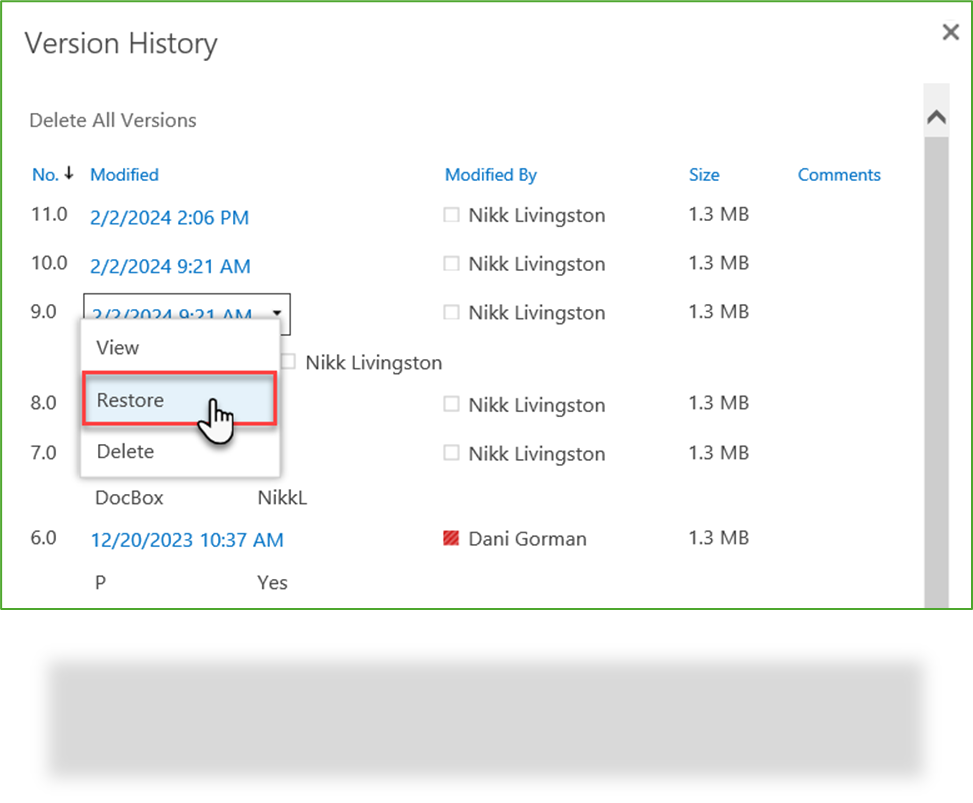The width and height of the screenshot is (973, 803).
Task: Click Dani Gorman's red presence indicator
Action: click(x=451, y=538)
